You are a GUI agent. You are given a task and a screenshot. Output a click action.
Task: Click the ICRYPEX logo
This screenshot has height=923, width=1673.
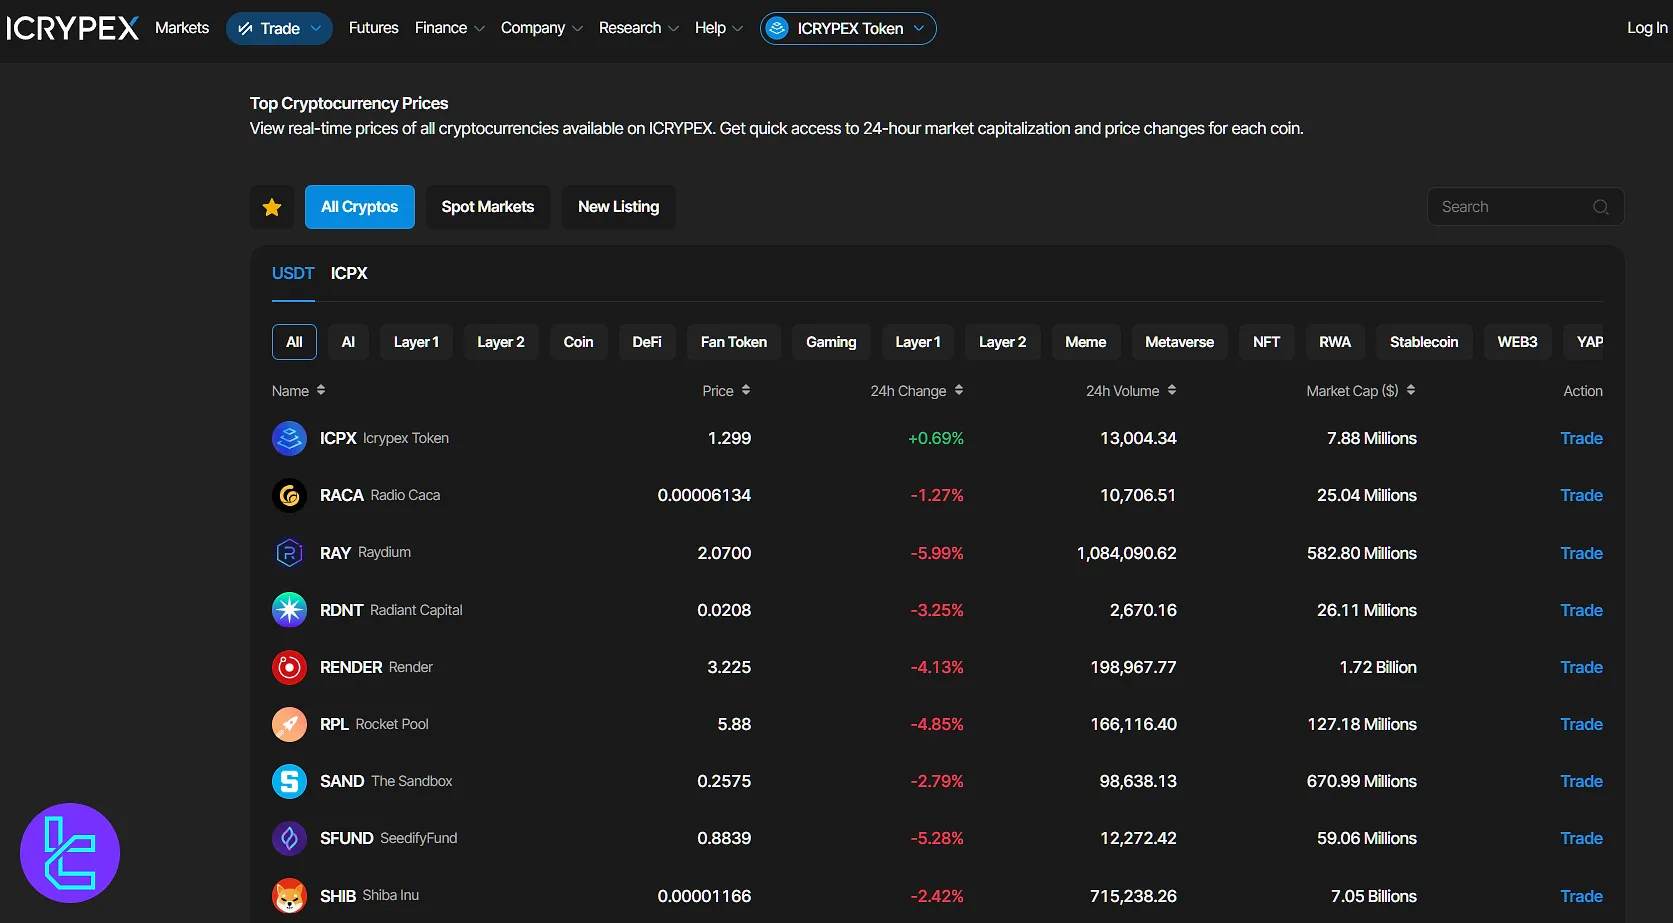point(72,28)
